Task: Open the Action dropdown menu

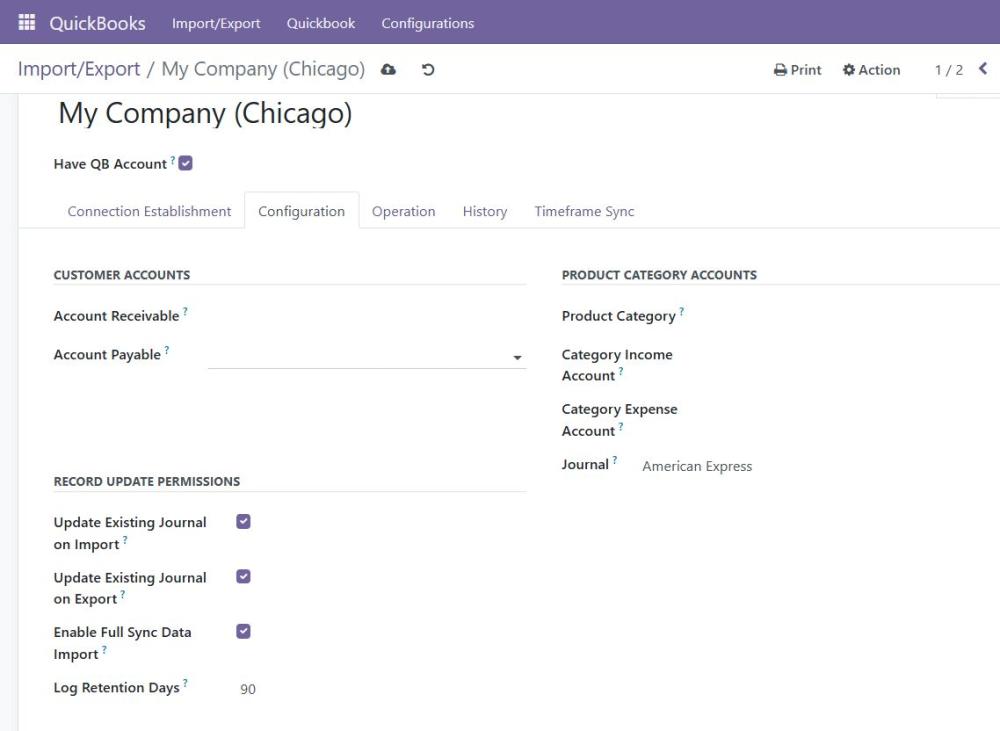Action: [x=871, y=70]
